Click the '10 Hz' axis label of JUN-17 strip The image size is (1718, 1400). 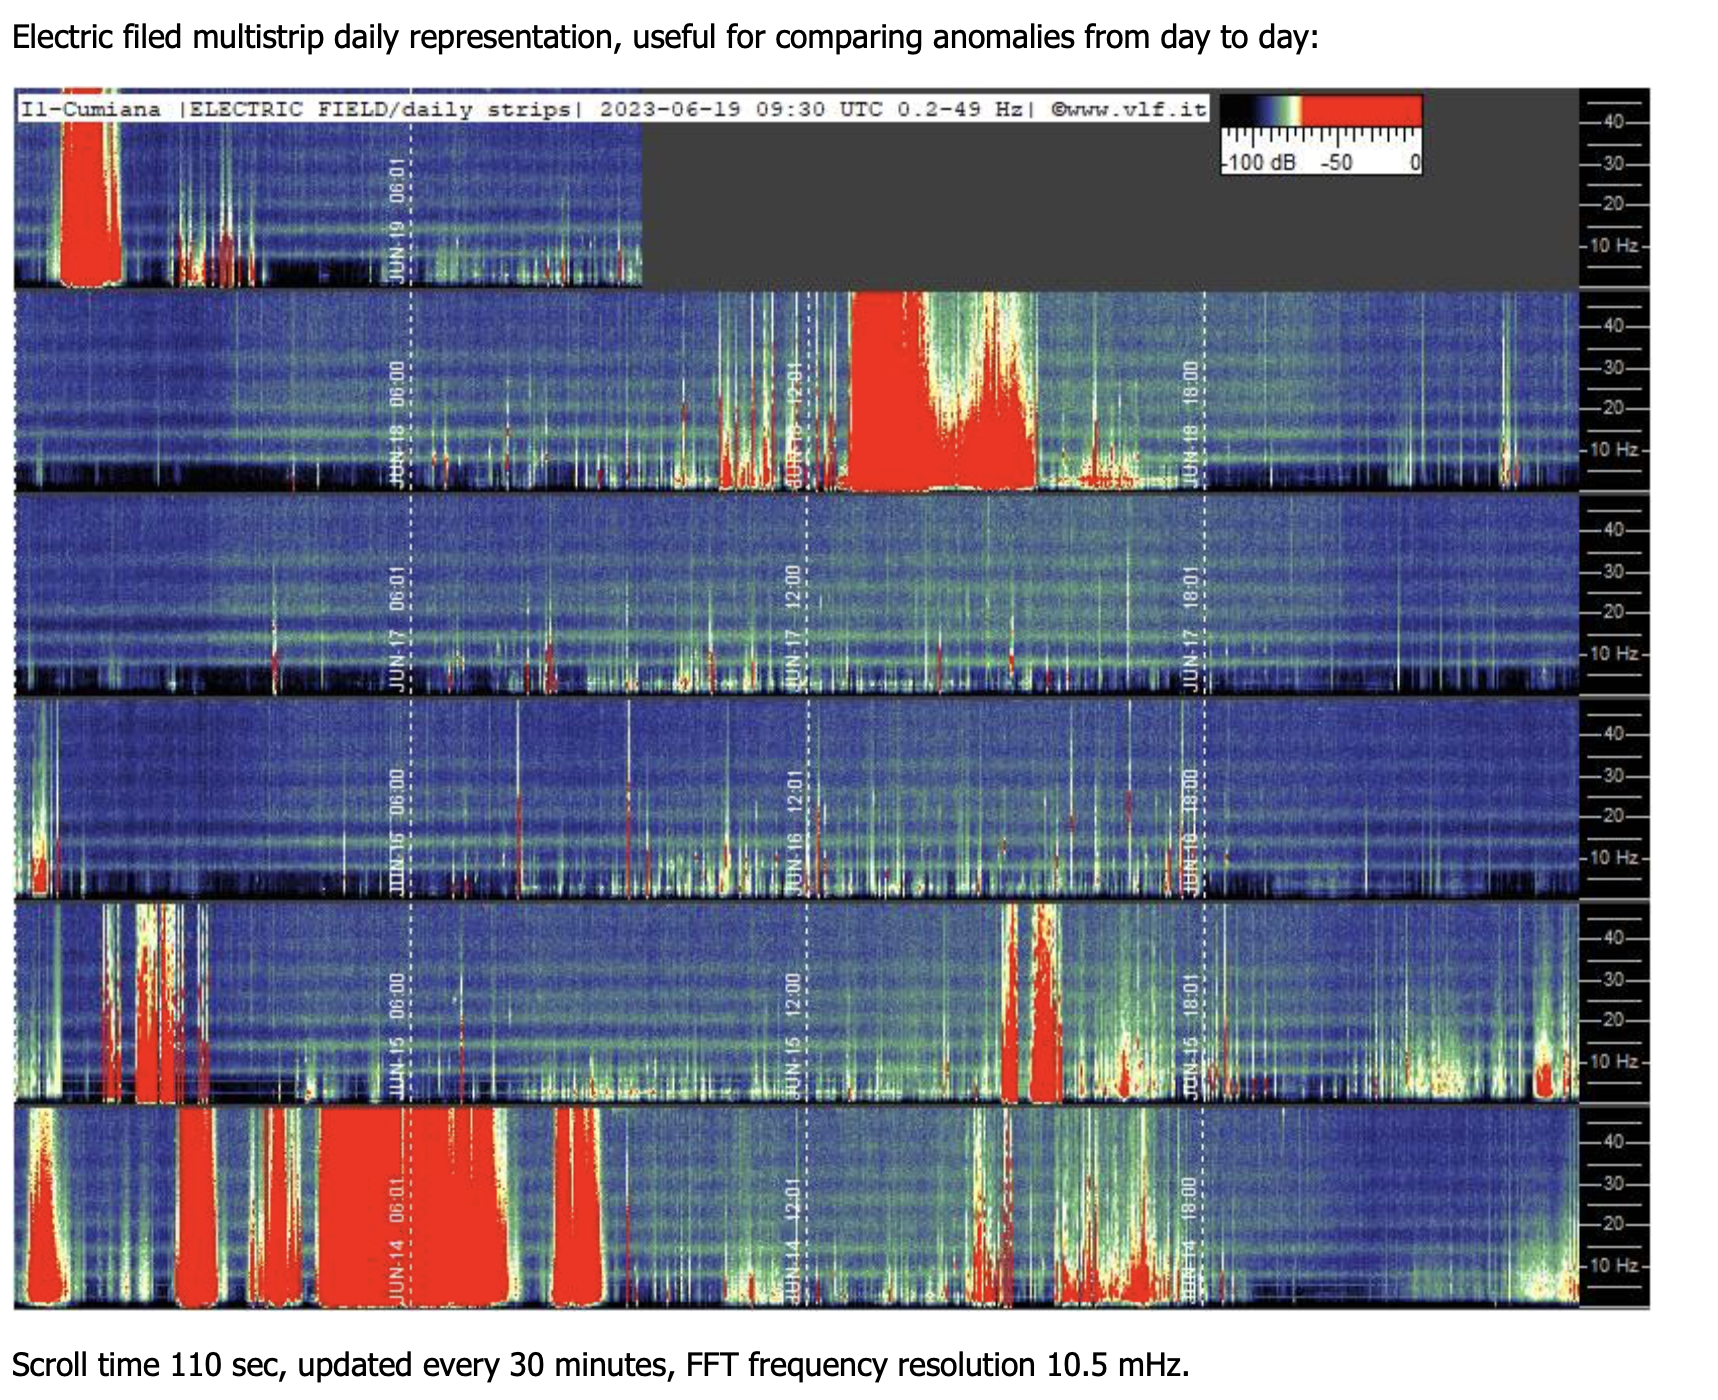coord(1614,654)
